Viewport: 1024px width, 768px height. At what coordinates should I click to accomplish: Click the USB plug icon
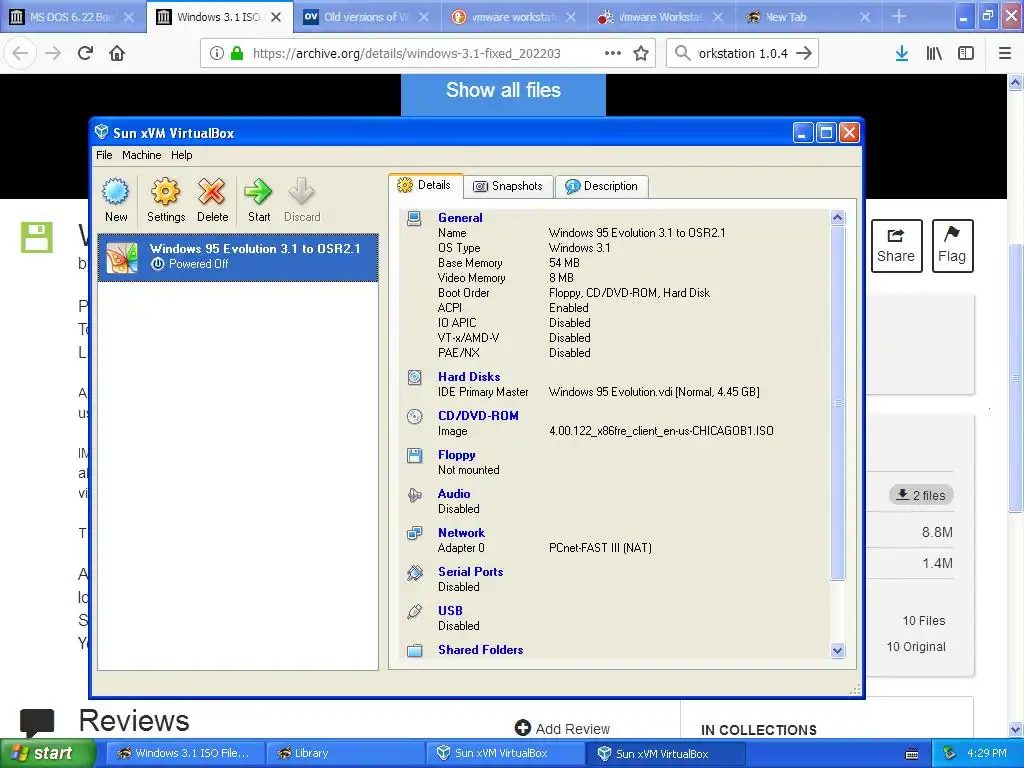[414, 611]
